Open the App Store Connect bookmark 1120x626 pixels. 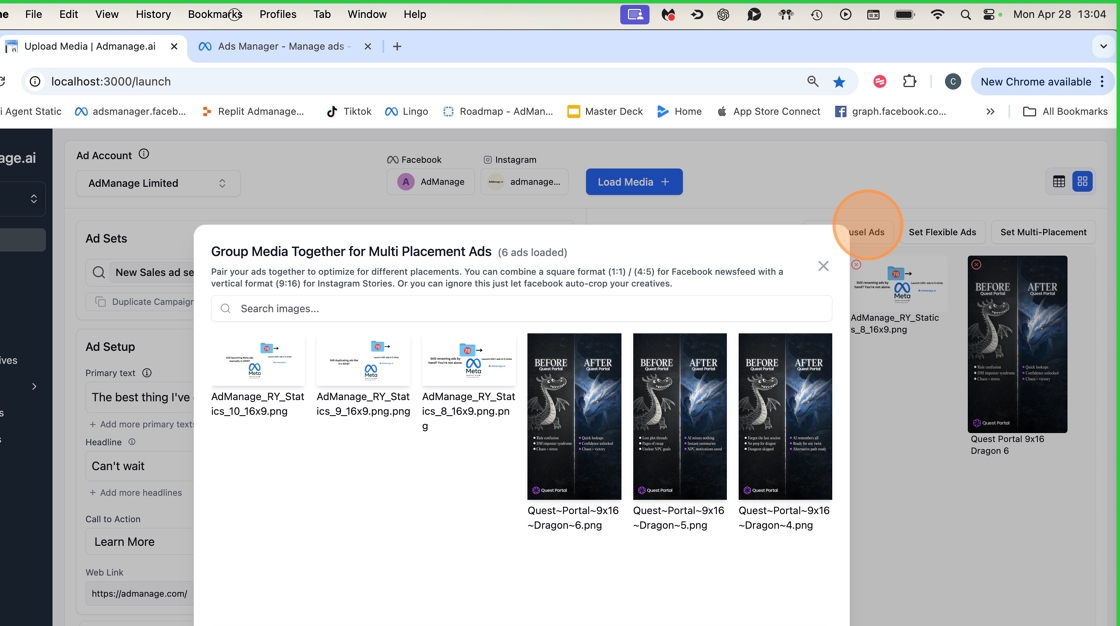pos(768,111)
